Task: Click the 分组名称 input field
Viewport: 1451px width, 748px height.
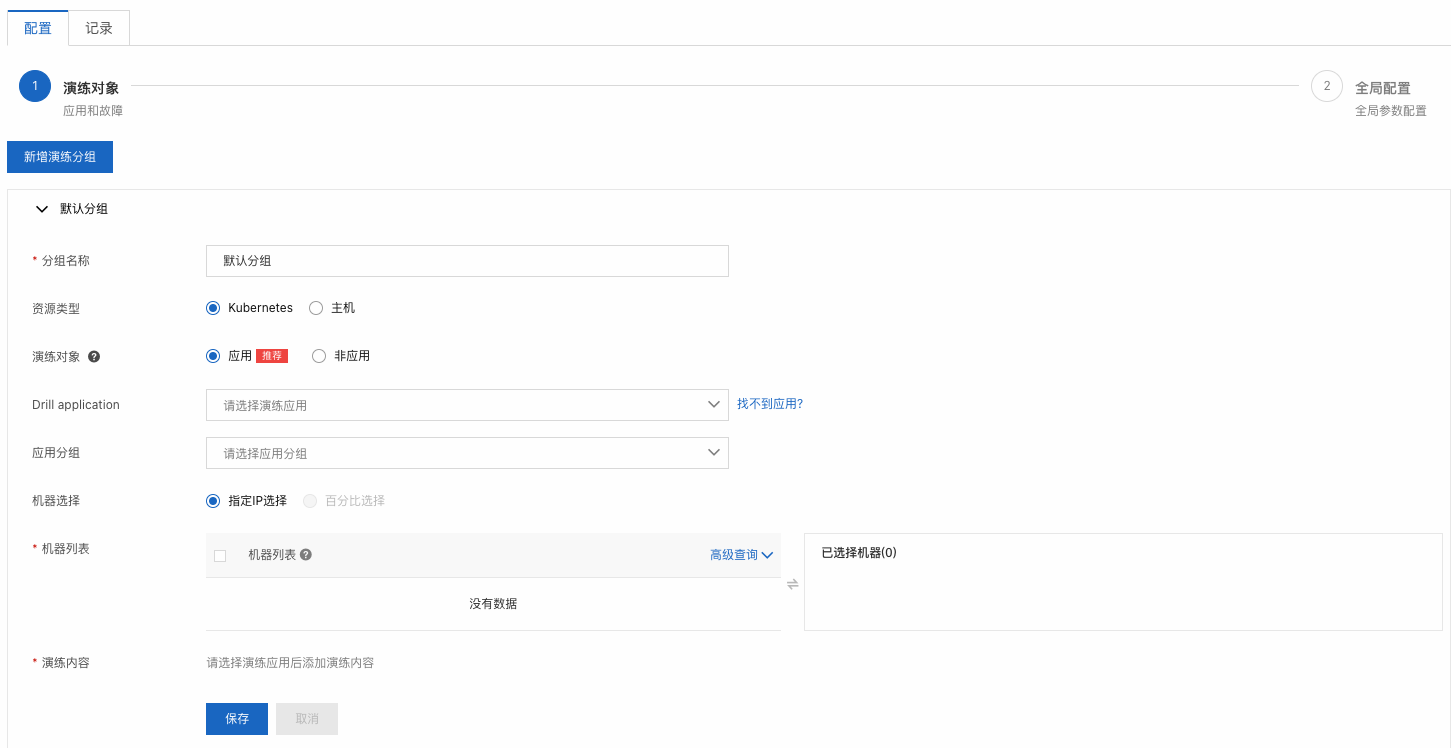Action: 466,261
